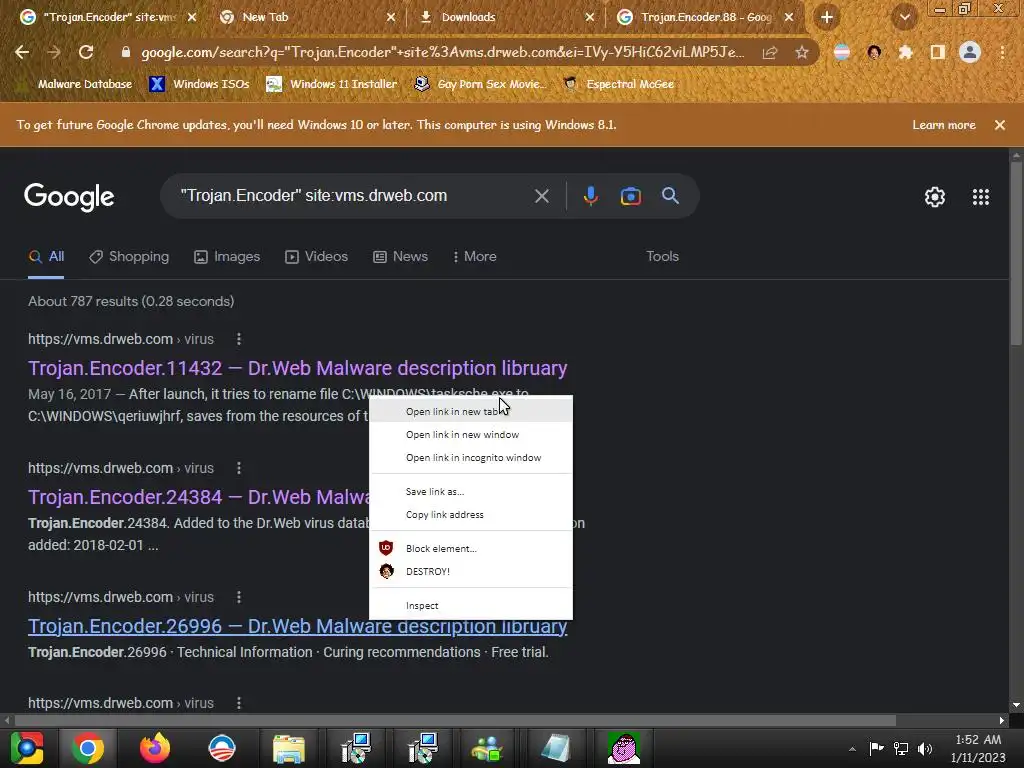Choose Save link as... option
This screenshot has width=1024, height=768.
pos(471,492)
